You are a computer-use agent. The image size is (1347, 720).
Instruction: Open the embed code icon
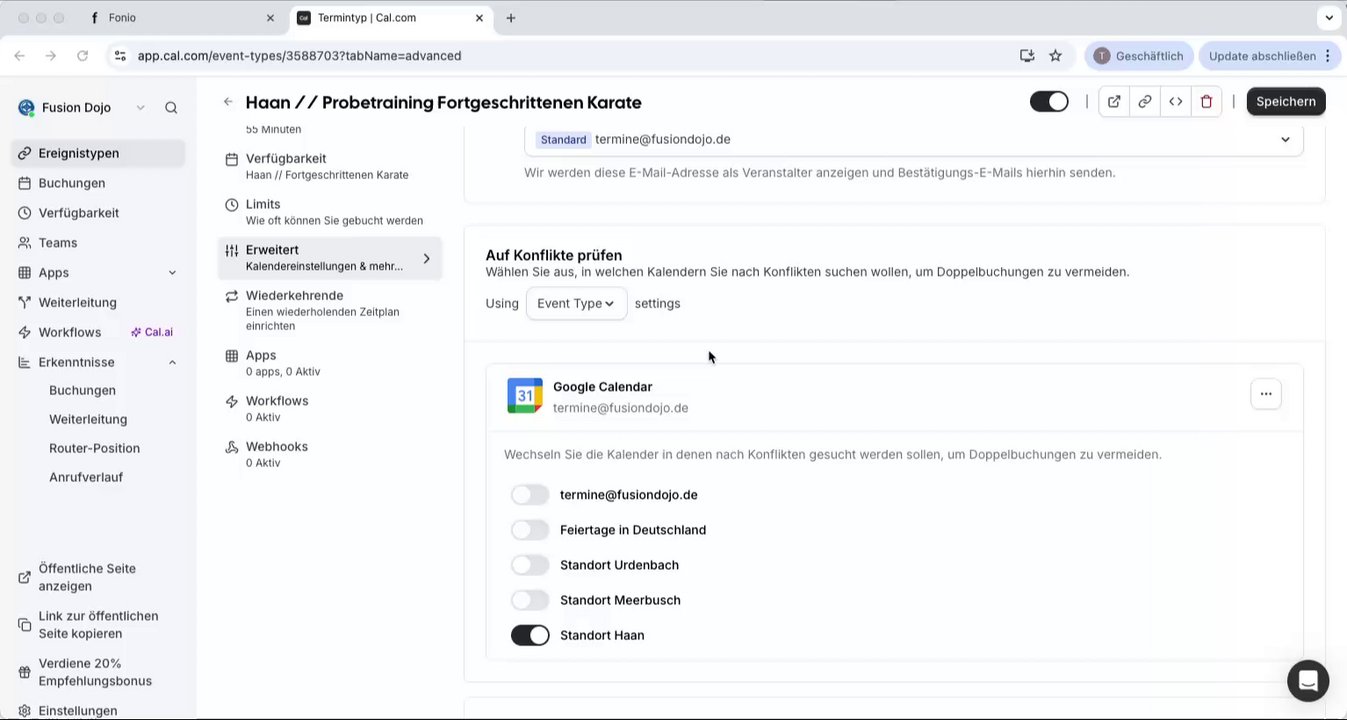[x=1176, y=101]
